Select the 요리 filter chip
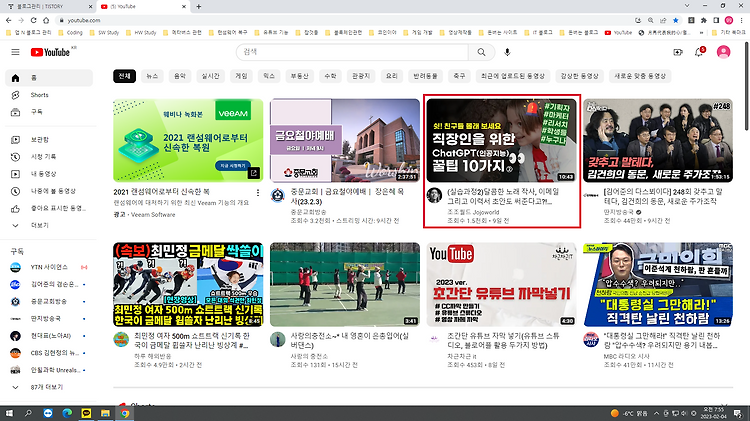750x421 pixels. [392, 76]
